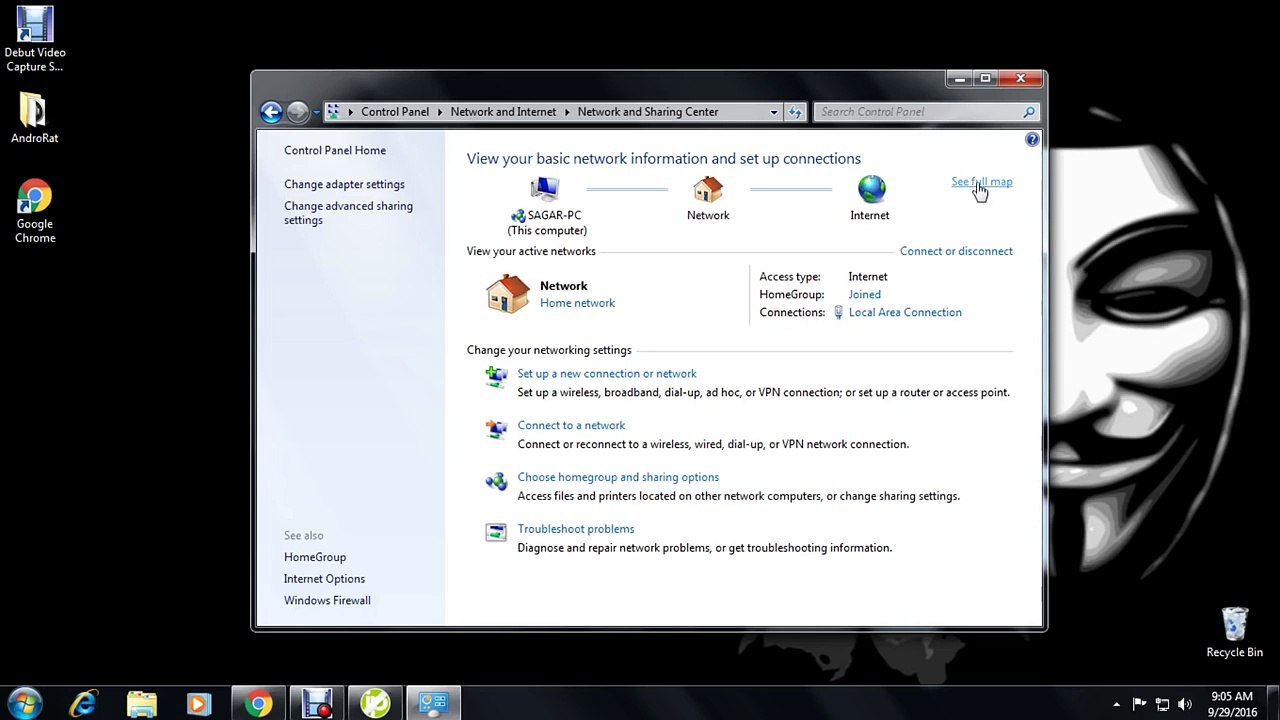Open Set up a new connection or network
This screenshot has height=720, width=1280.
coord(607,374)
